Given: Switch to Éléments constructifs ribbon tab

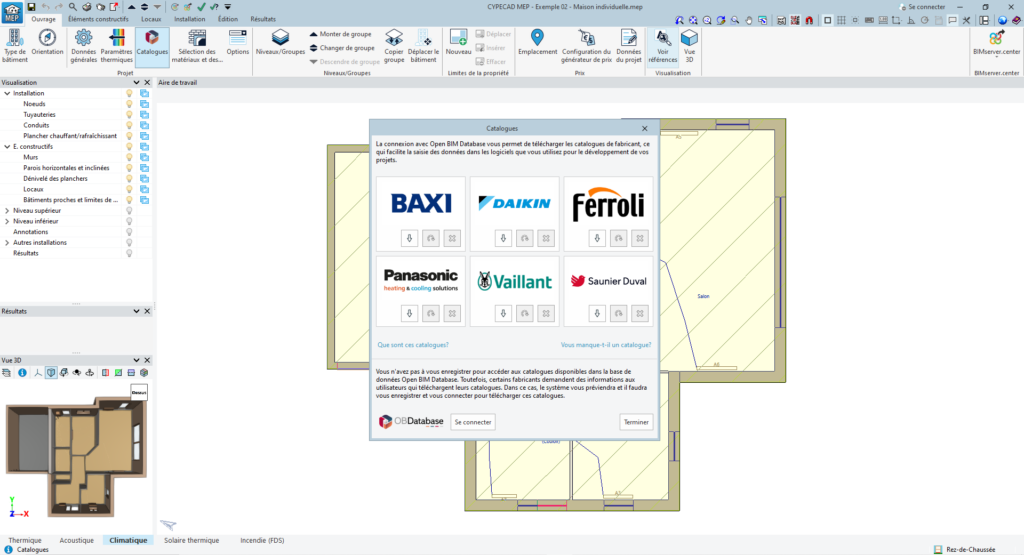Looking at the screenshot, I should (98, 19).
